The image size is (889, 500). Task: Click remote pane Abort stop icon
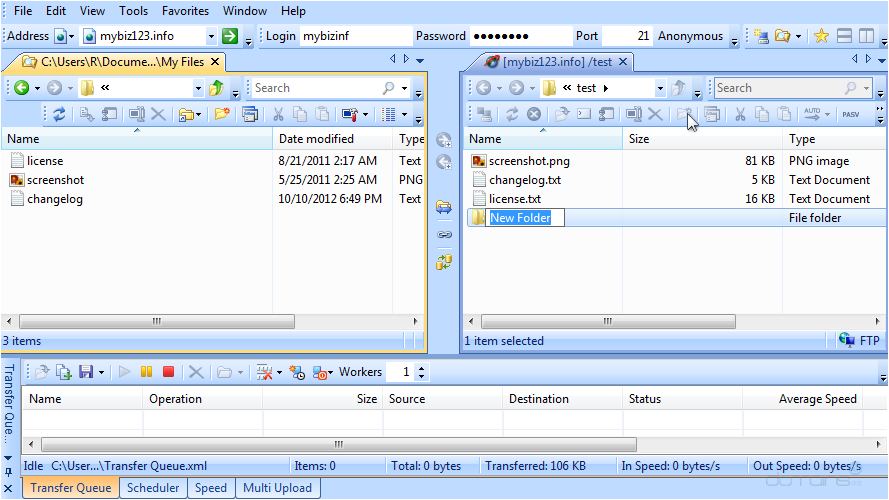pos(534,115)
